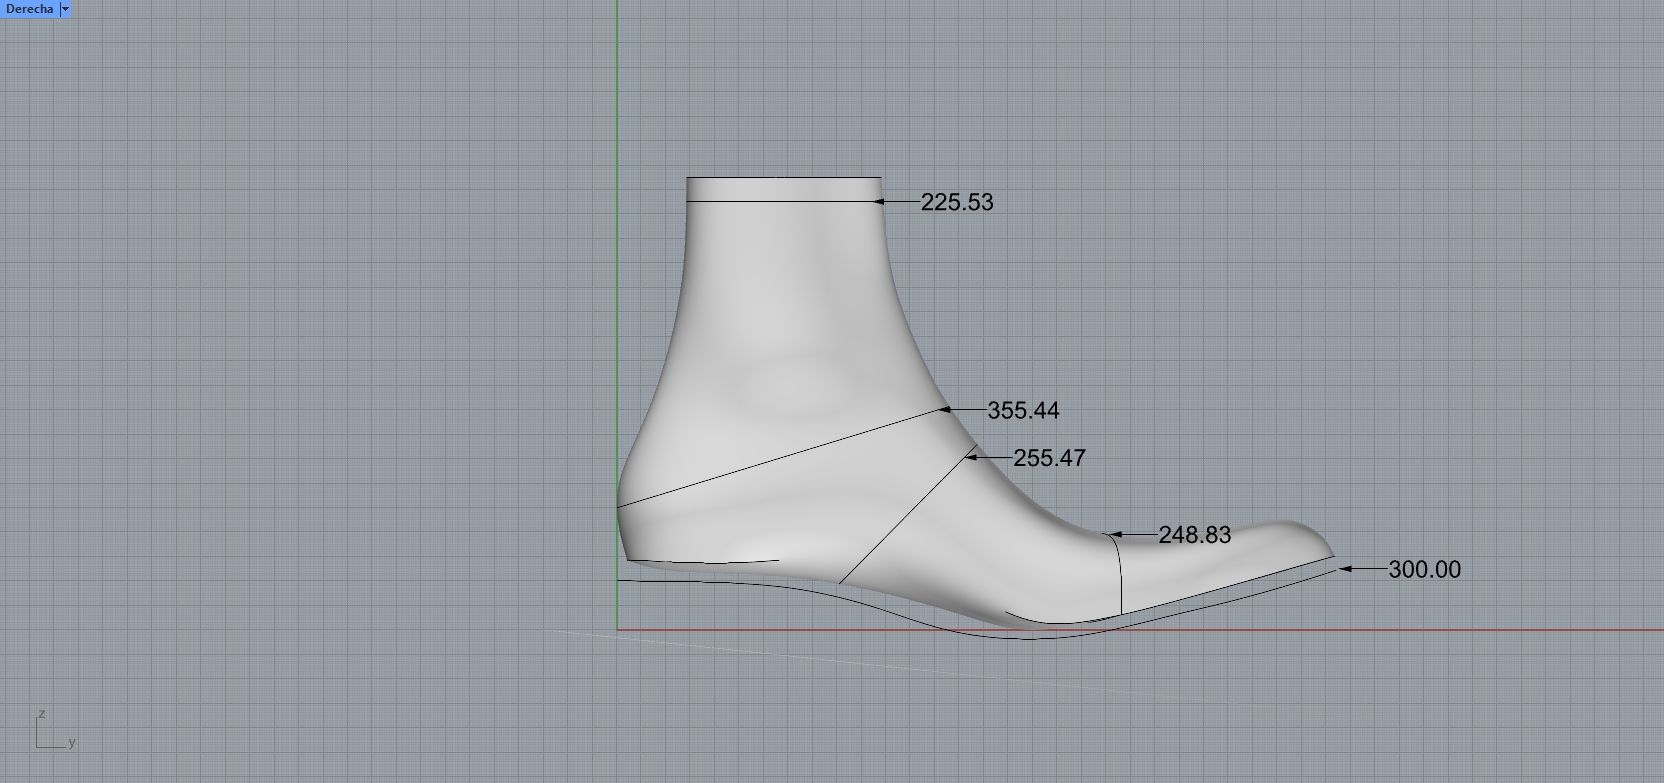Click the Derecha viewport title label

29,9
